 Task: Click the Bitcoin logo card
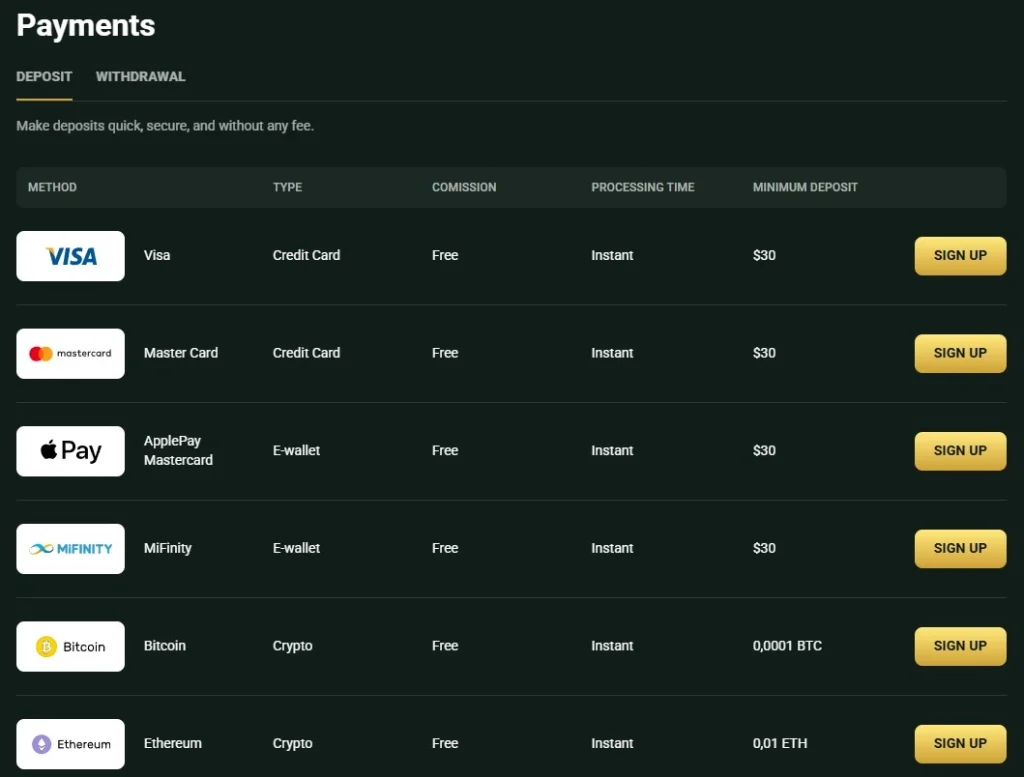[71, 646]
